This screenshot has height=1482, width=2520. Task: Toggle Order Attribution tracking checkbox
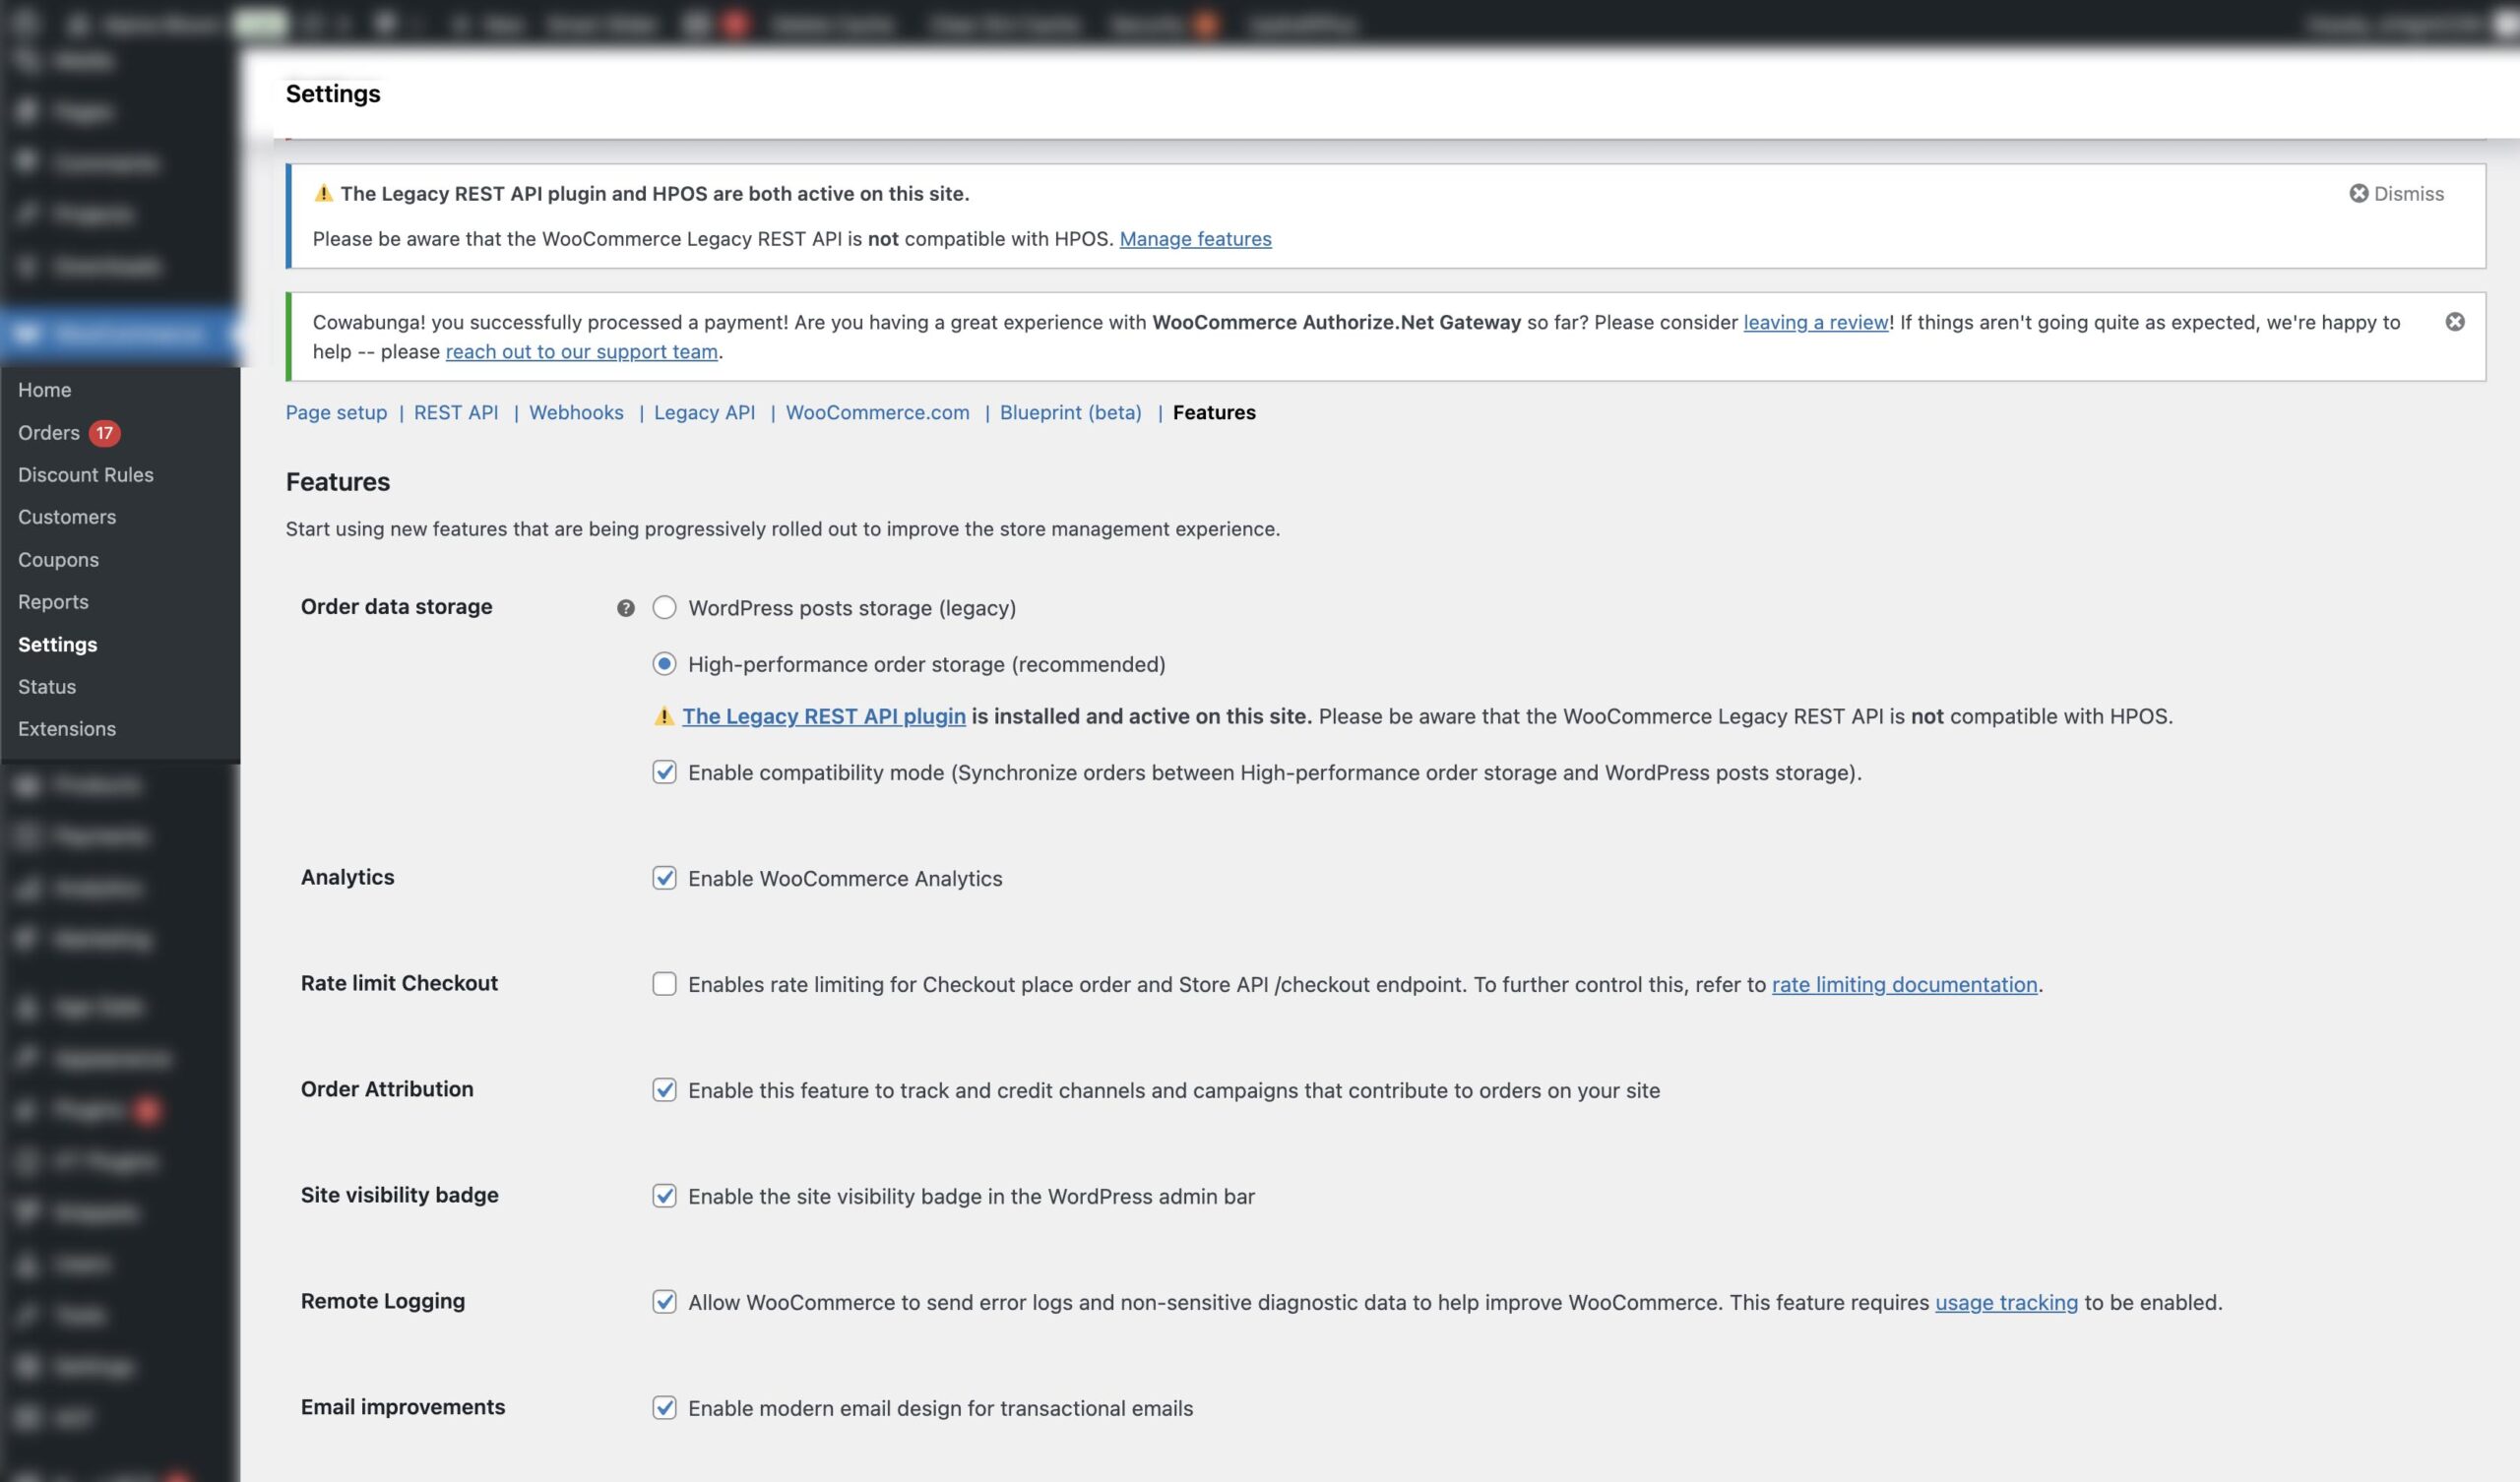[x=664, y=1089]
